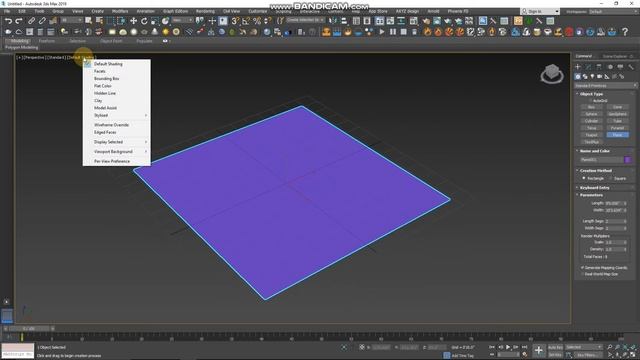Select the Select and Move tool

pyautogui.click(x=133, y=21)
